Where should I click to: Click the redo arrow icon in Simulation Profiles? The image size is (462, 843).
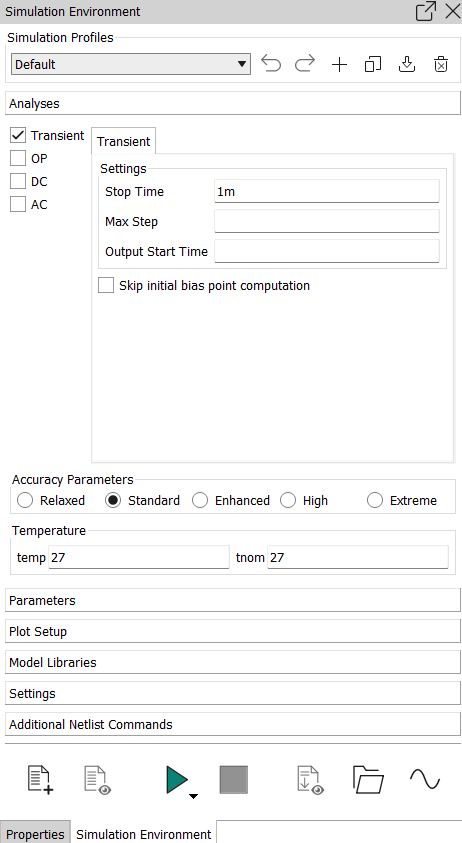305,65
